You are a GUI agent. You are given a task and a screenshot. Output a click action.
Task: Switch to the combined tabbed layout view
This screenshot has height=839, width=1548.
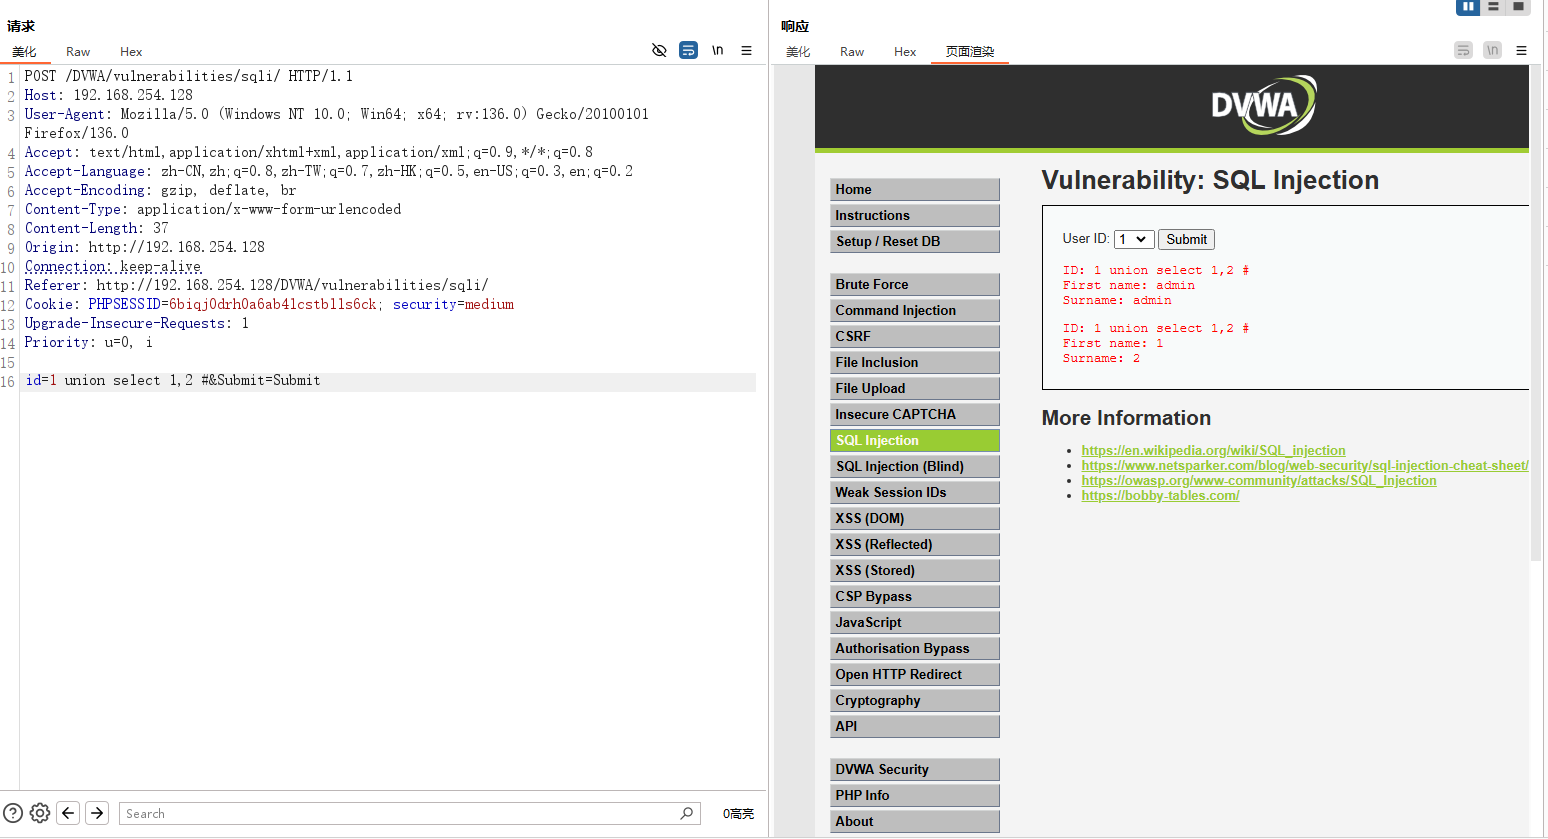pyautogui.click(x=1518, y=7)
